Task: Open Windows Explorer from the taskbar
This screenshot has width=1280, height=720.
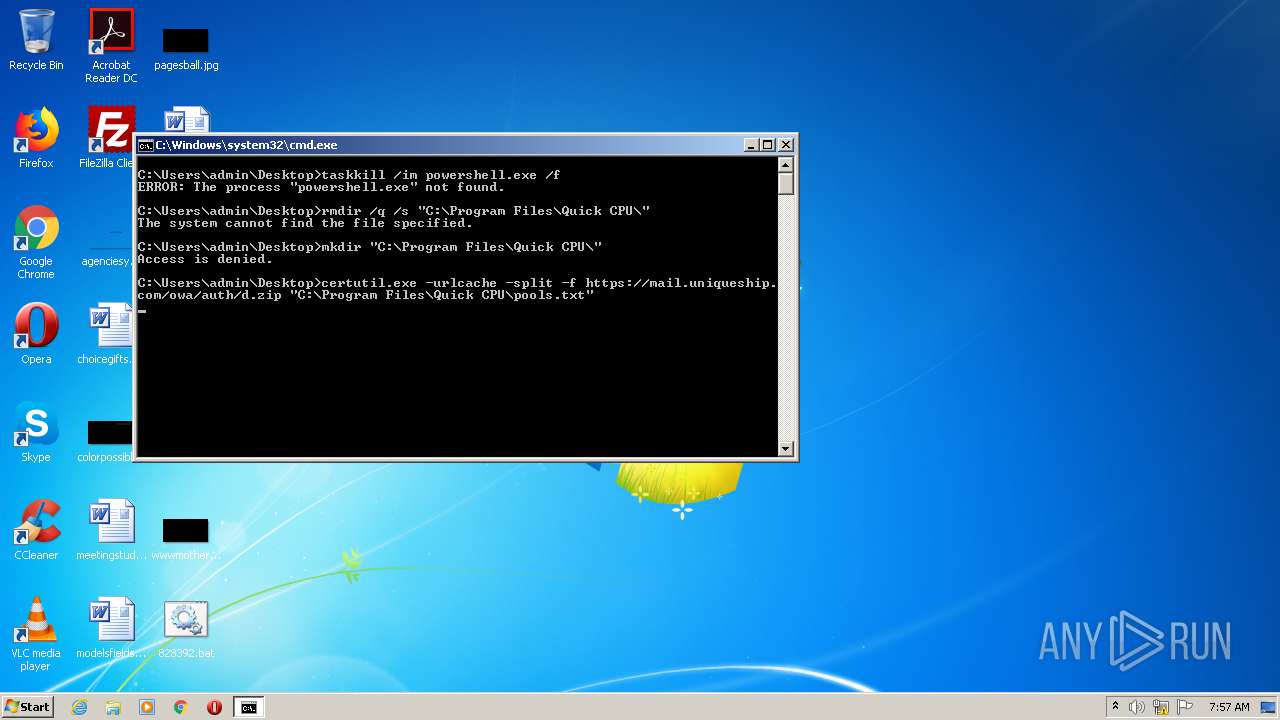Action: (x=113, y=707)
